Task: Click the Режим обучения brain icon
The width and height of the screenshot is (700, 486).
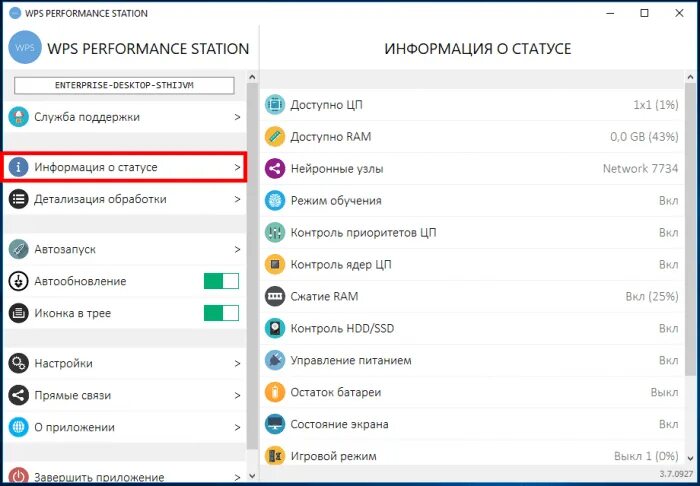Action: click(x=275, y=200)
